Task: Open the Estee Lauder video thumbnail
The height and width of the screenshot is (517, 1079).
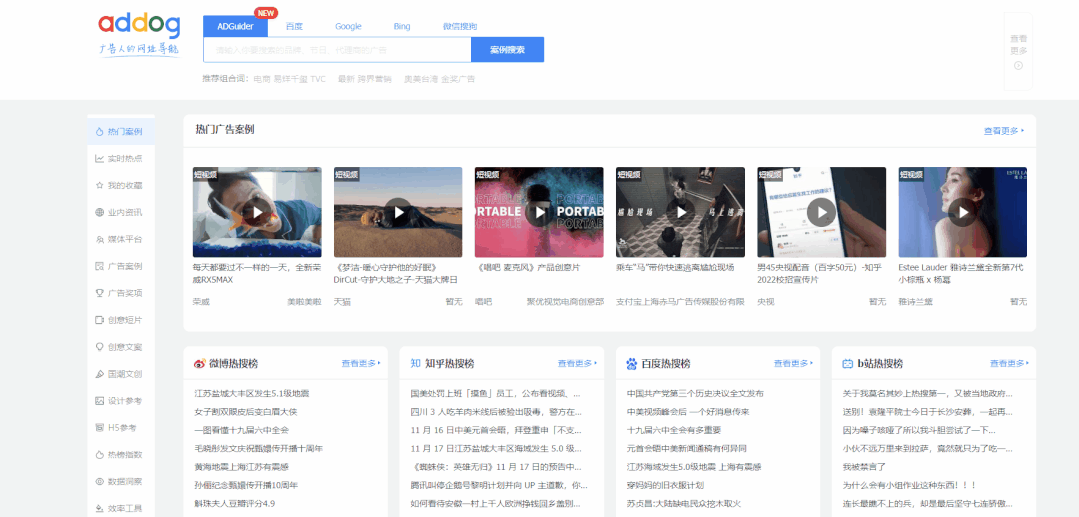Action: (x=962, y=212)
